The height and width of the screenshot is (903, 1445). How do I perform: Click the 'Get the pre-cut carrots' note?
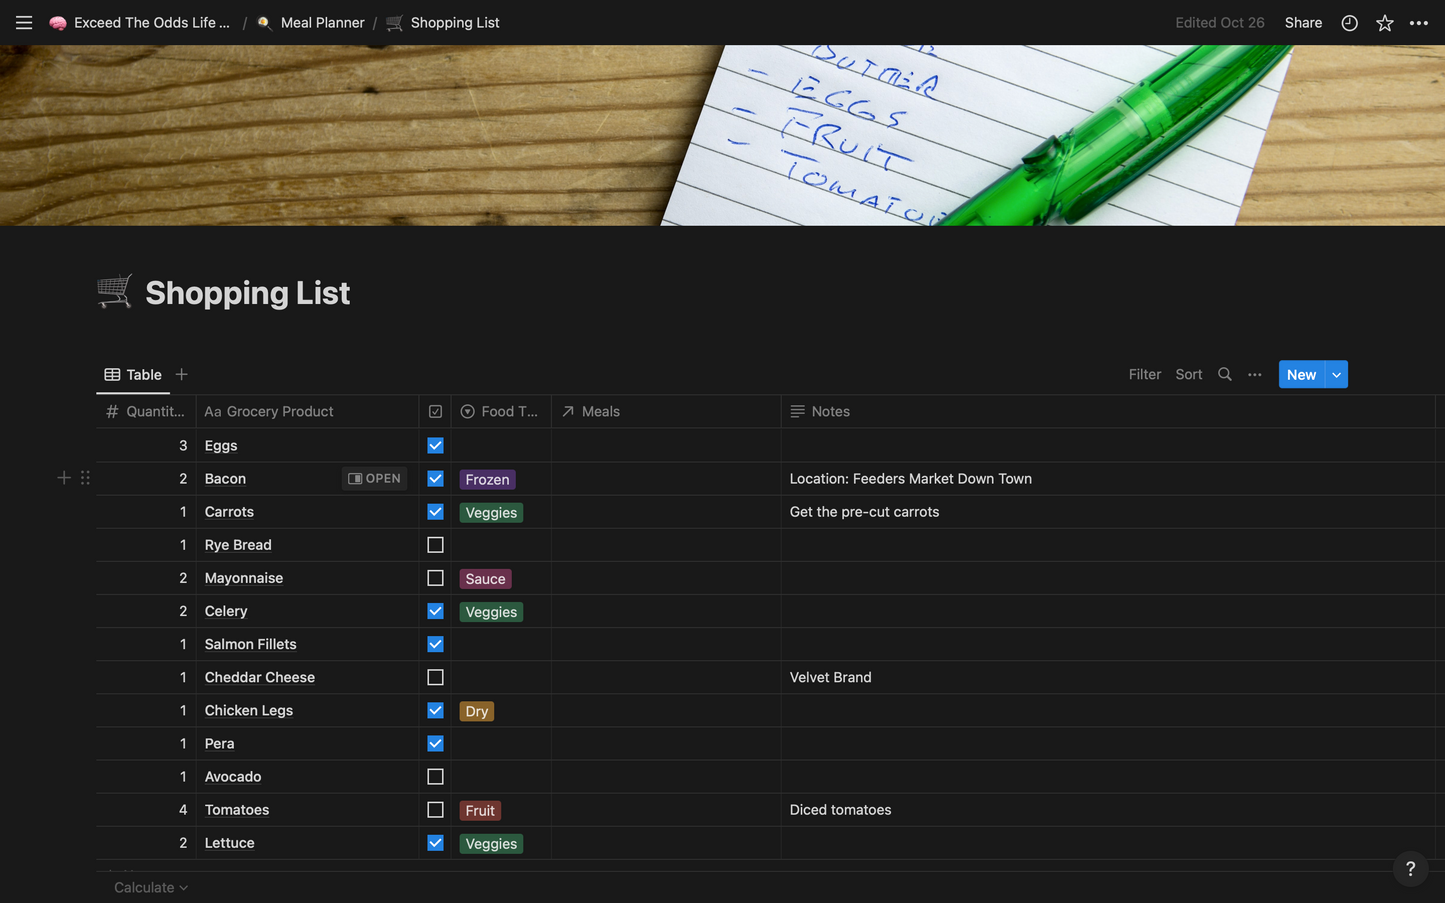[865, 511]
